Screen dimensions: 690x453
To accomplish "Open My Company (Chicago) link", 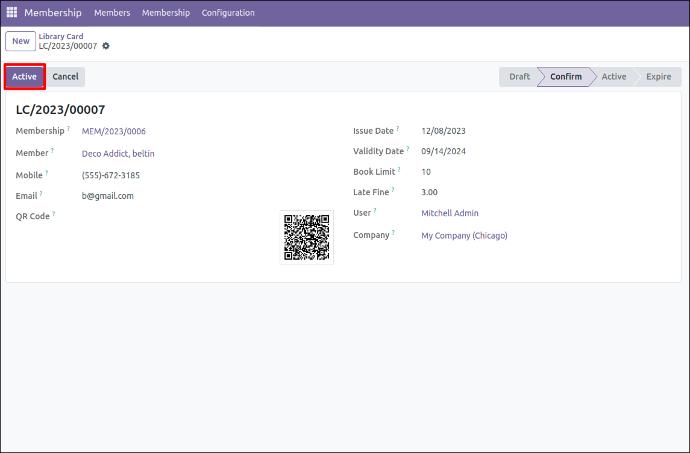I will [464, 236].
